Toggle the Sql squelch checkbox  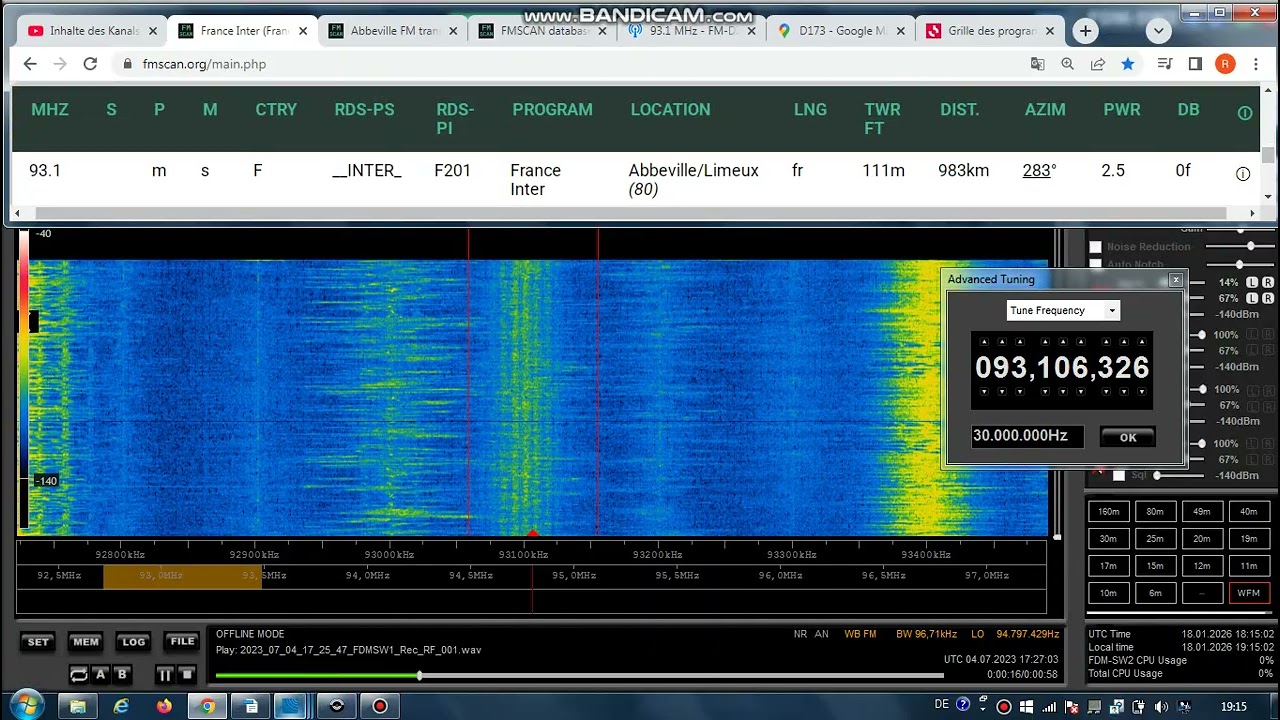point(1118,475)
